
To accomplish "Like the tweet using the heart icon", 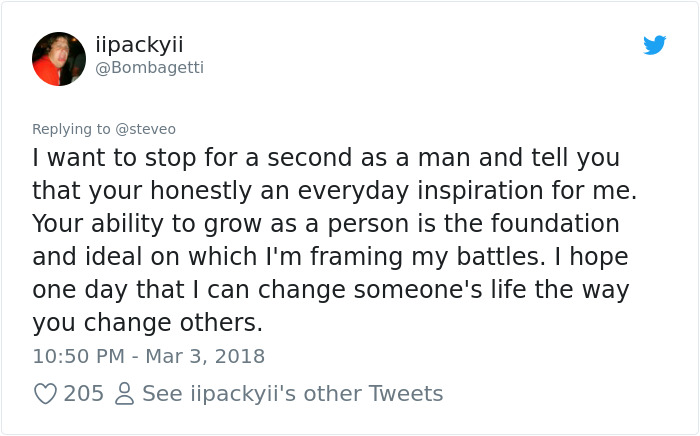I will (45, 394).
